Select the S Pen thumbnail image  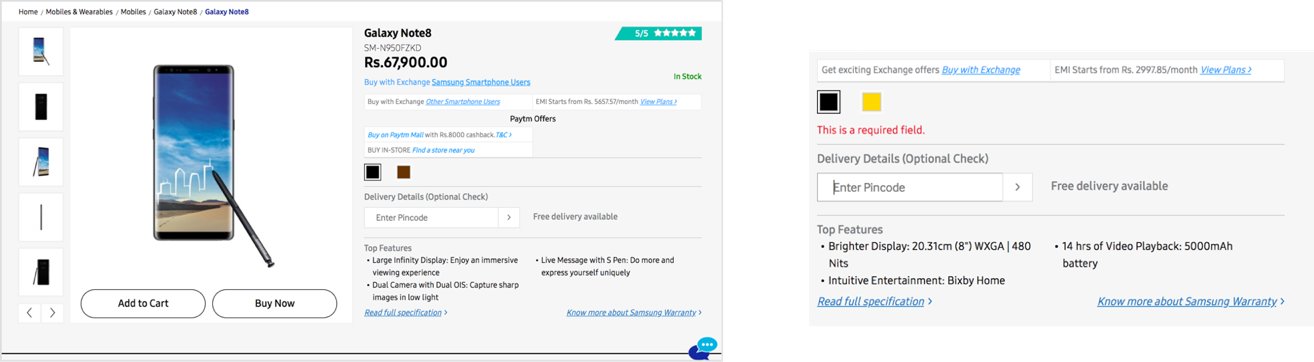[x=41, y=217]
